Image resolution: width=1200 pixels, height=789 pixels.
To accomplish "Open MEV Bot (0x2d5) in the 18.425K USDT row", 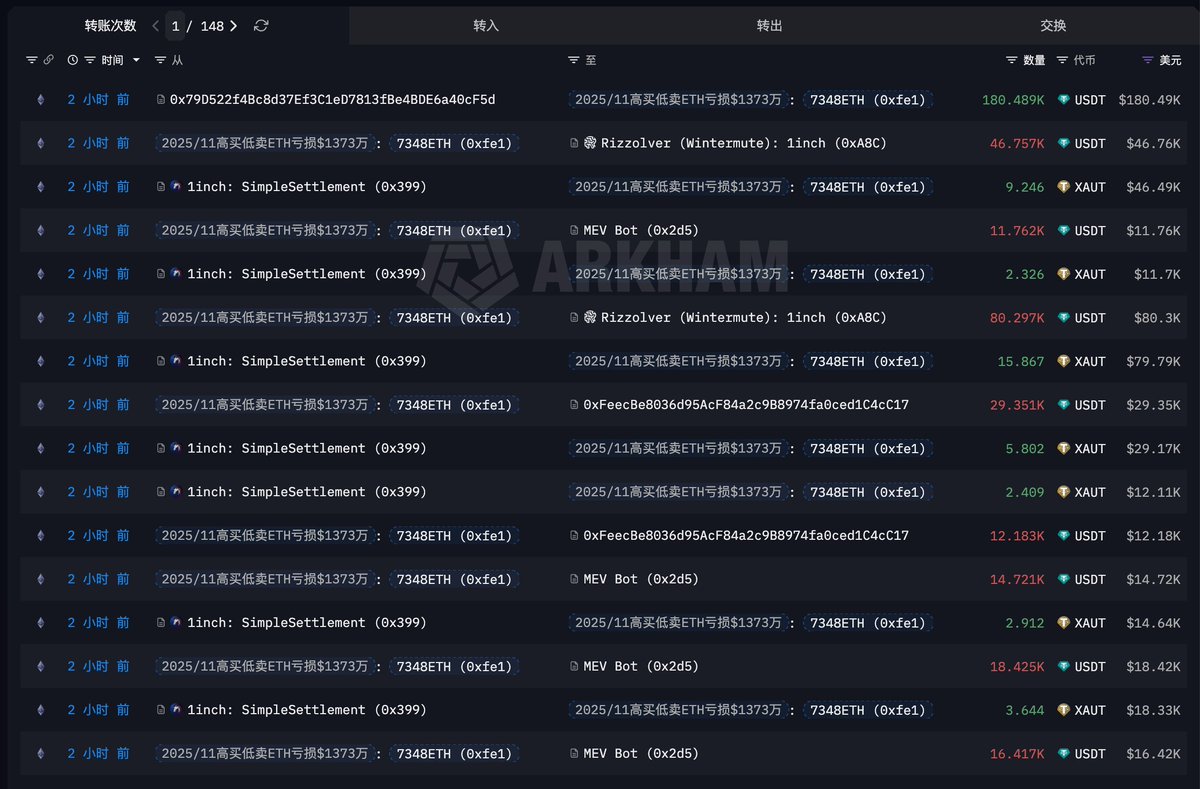I will coord(641,666).
